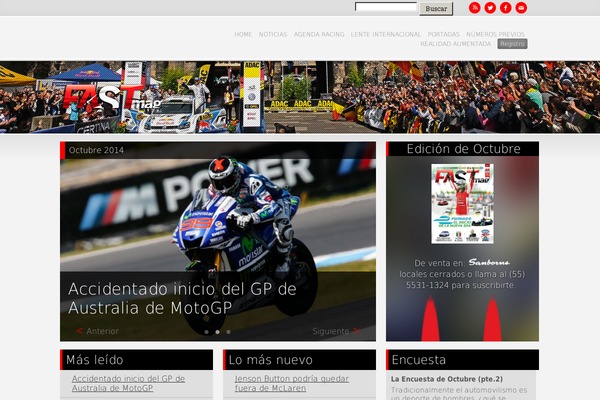Open the HOME menu item
Screen dimensions: 600x400
coord(243,34)
